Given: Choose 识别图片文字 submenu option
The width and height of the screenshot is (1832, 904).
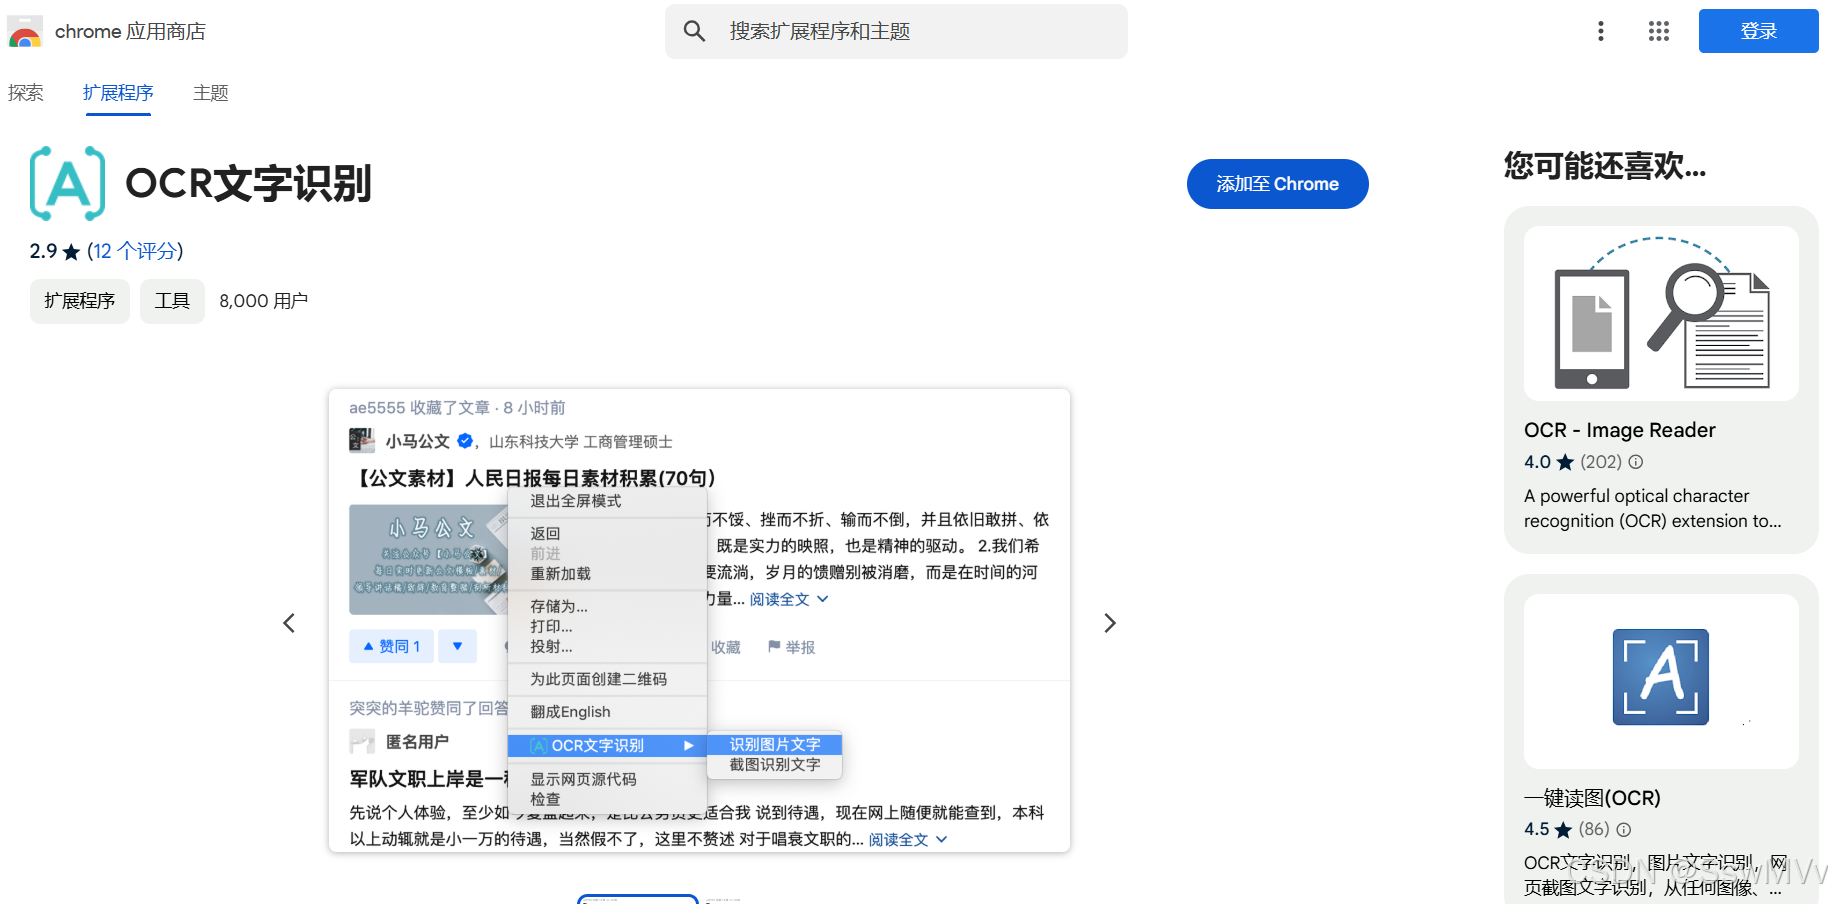Looking at the screenshot, I should [774, 744].
